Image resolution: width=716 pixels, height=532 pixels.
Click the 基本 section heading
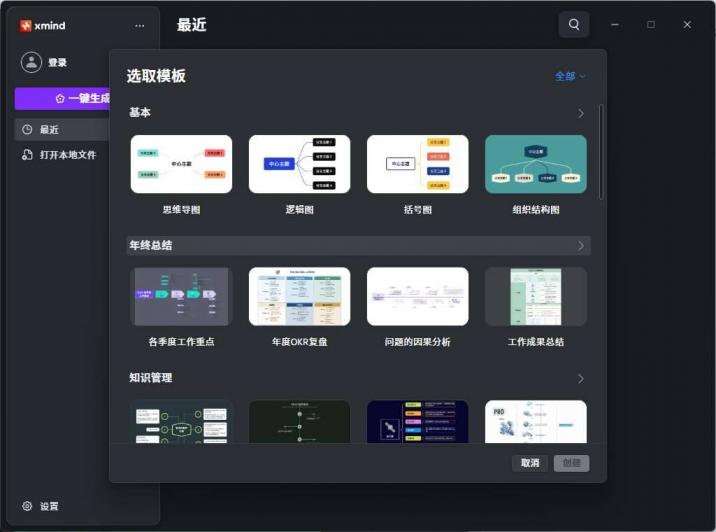(x=140, y=113)
